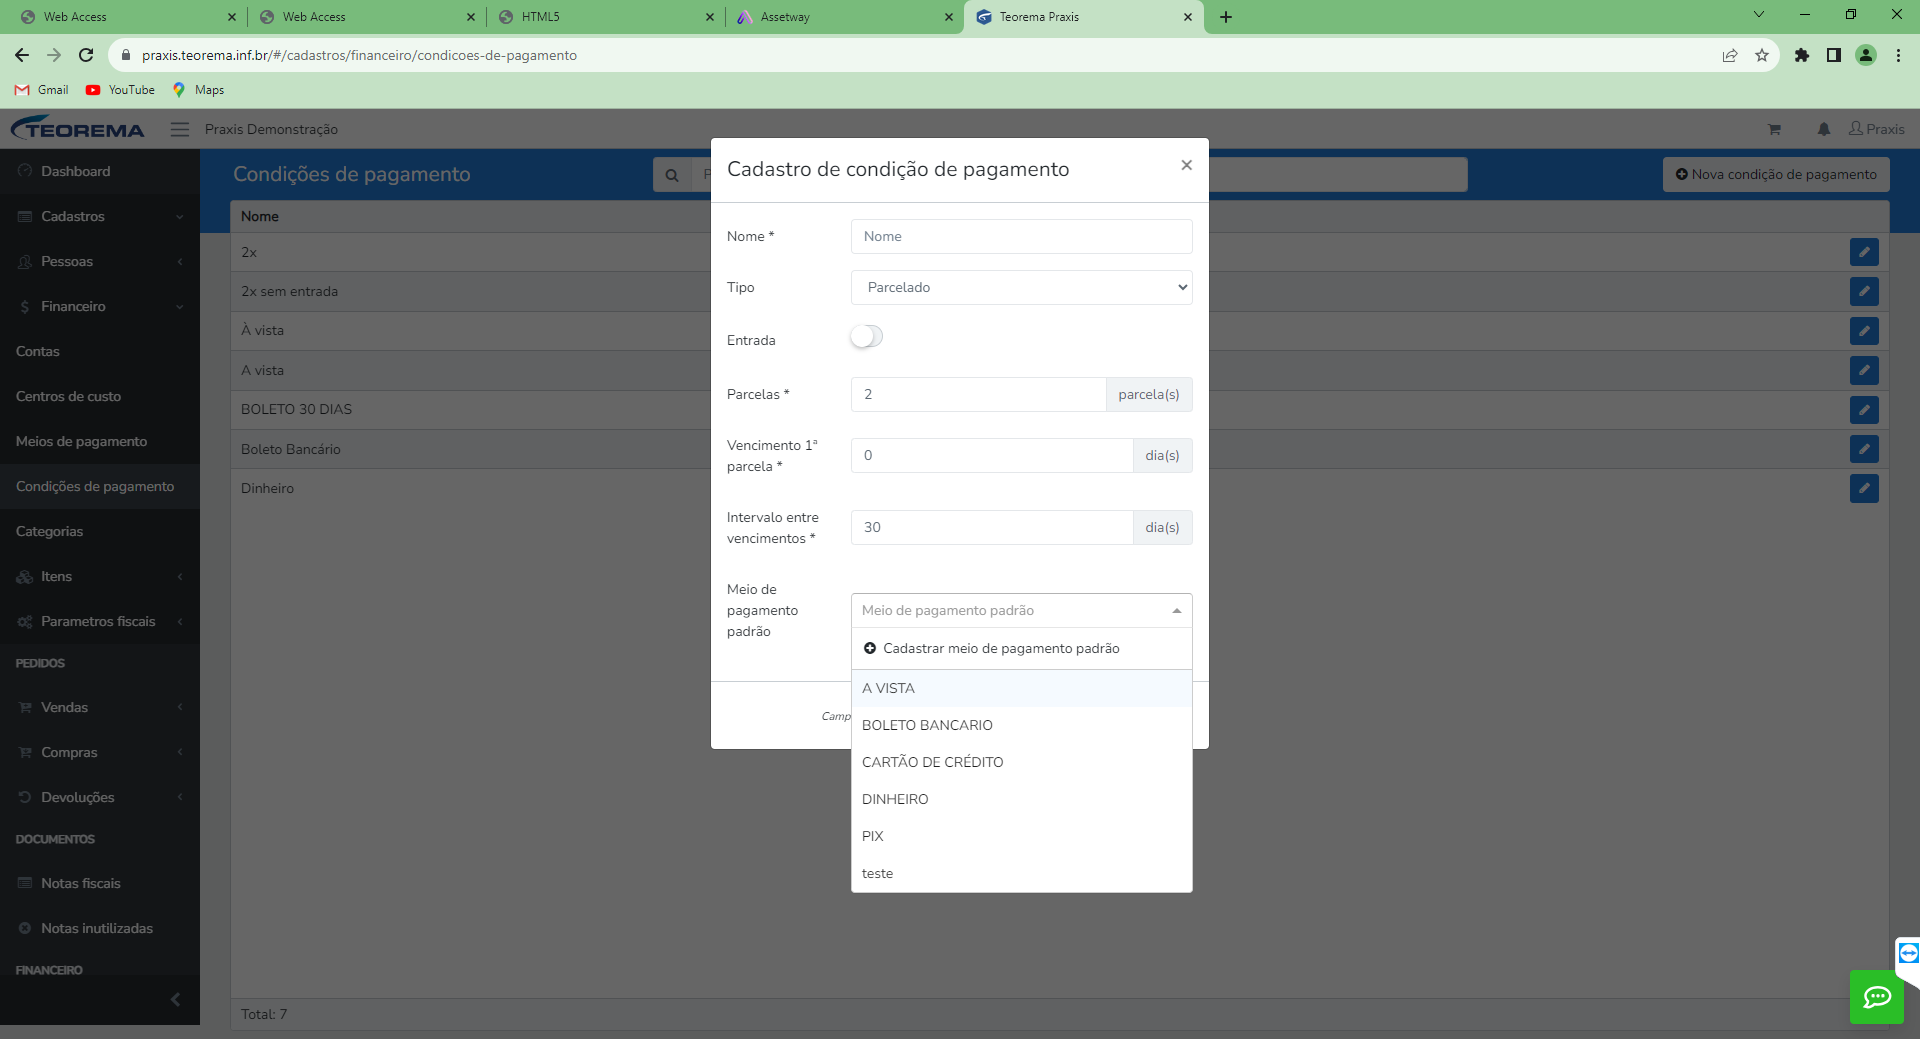Open the green chat support widget
This screenshot has height=1039, width=1920.
[x=1877, y=996]
